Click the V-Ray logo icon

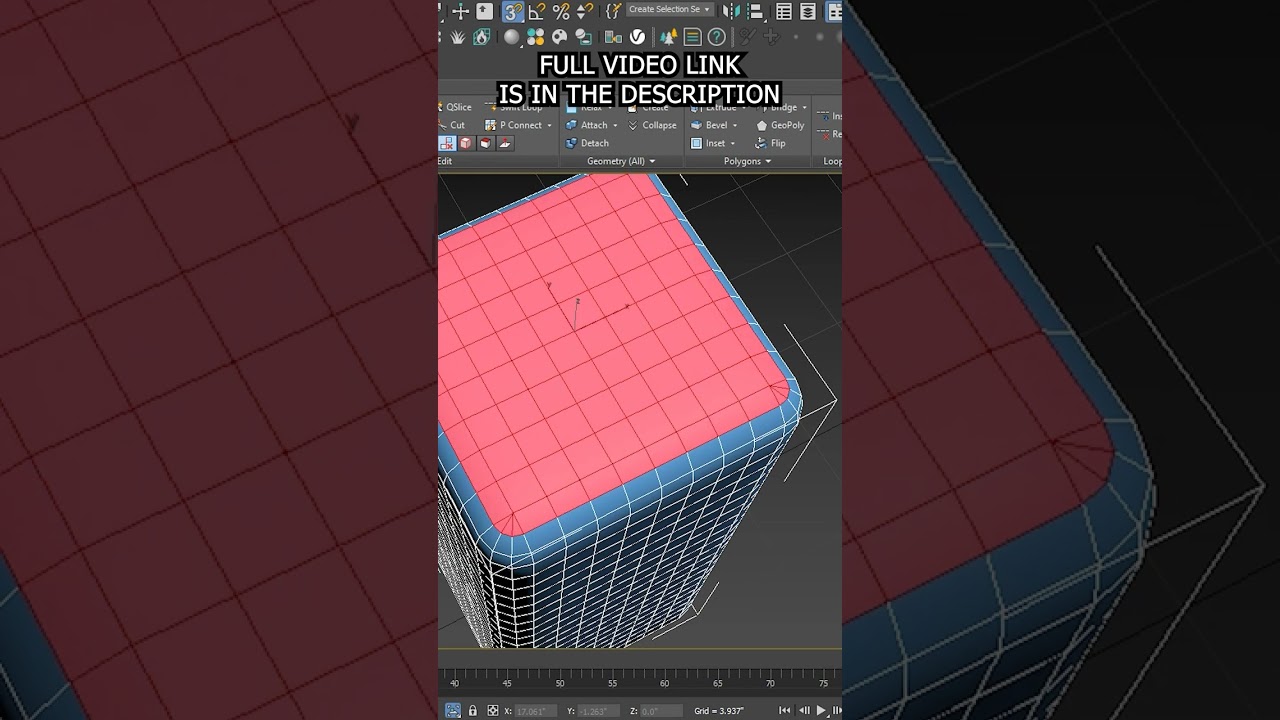pyautogui.click(x=637, y=37)
